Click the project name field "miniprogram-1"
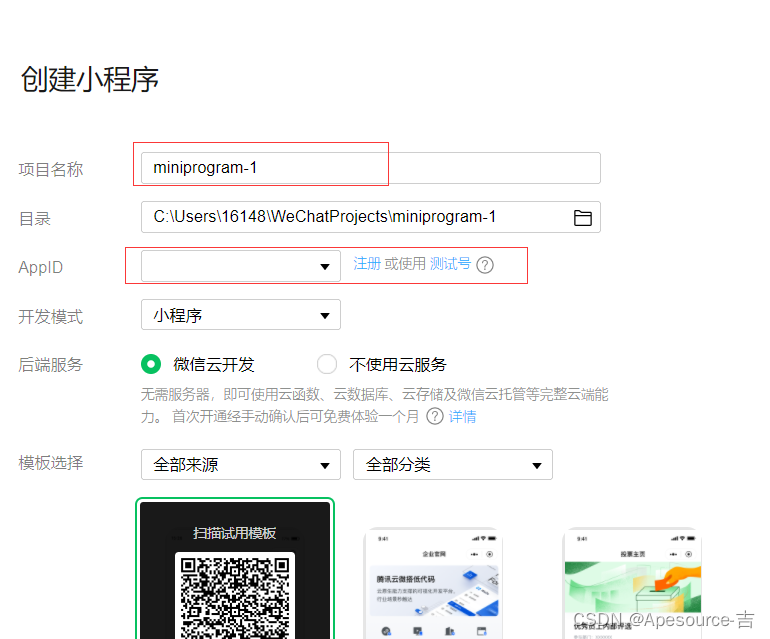 370,168
